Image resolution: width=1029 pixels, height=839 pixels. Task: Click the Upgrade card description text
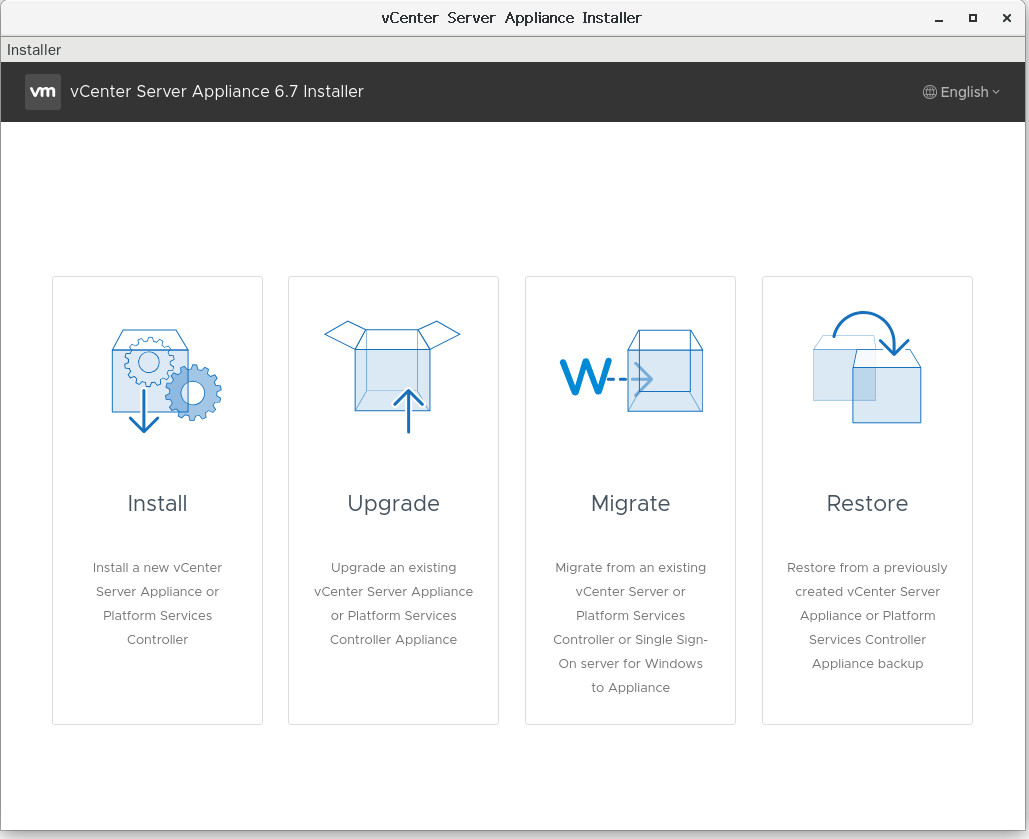[393, 603]
